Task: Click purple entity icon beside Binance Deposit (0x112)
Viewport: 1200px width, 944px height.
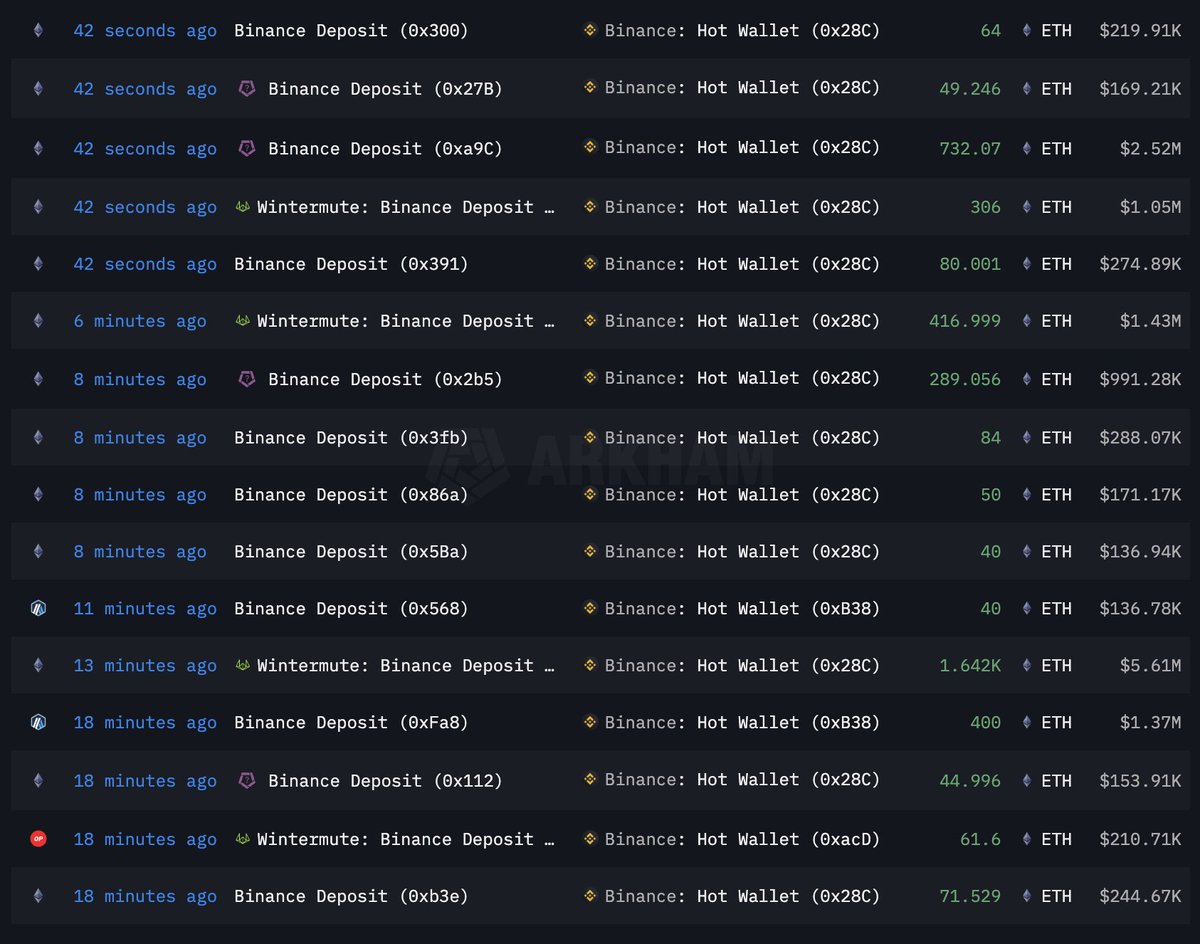Action: tap(247, 780)
